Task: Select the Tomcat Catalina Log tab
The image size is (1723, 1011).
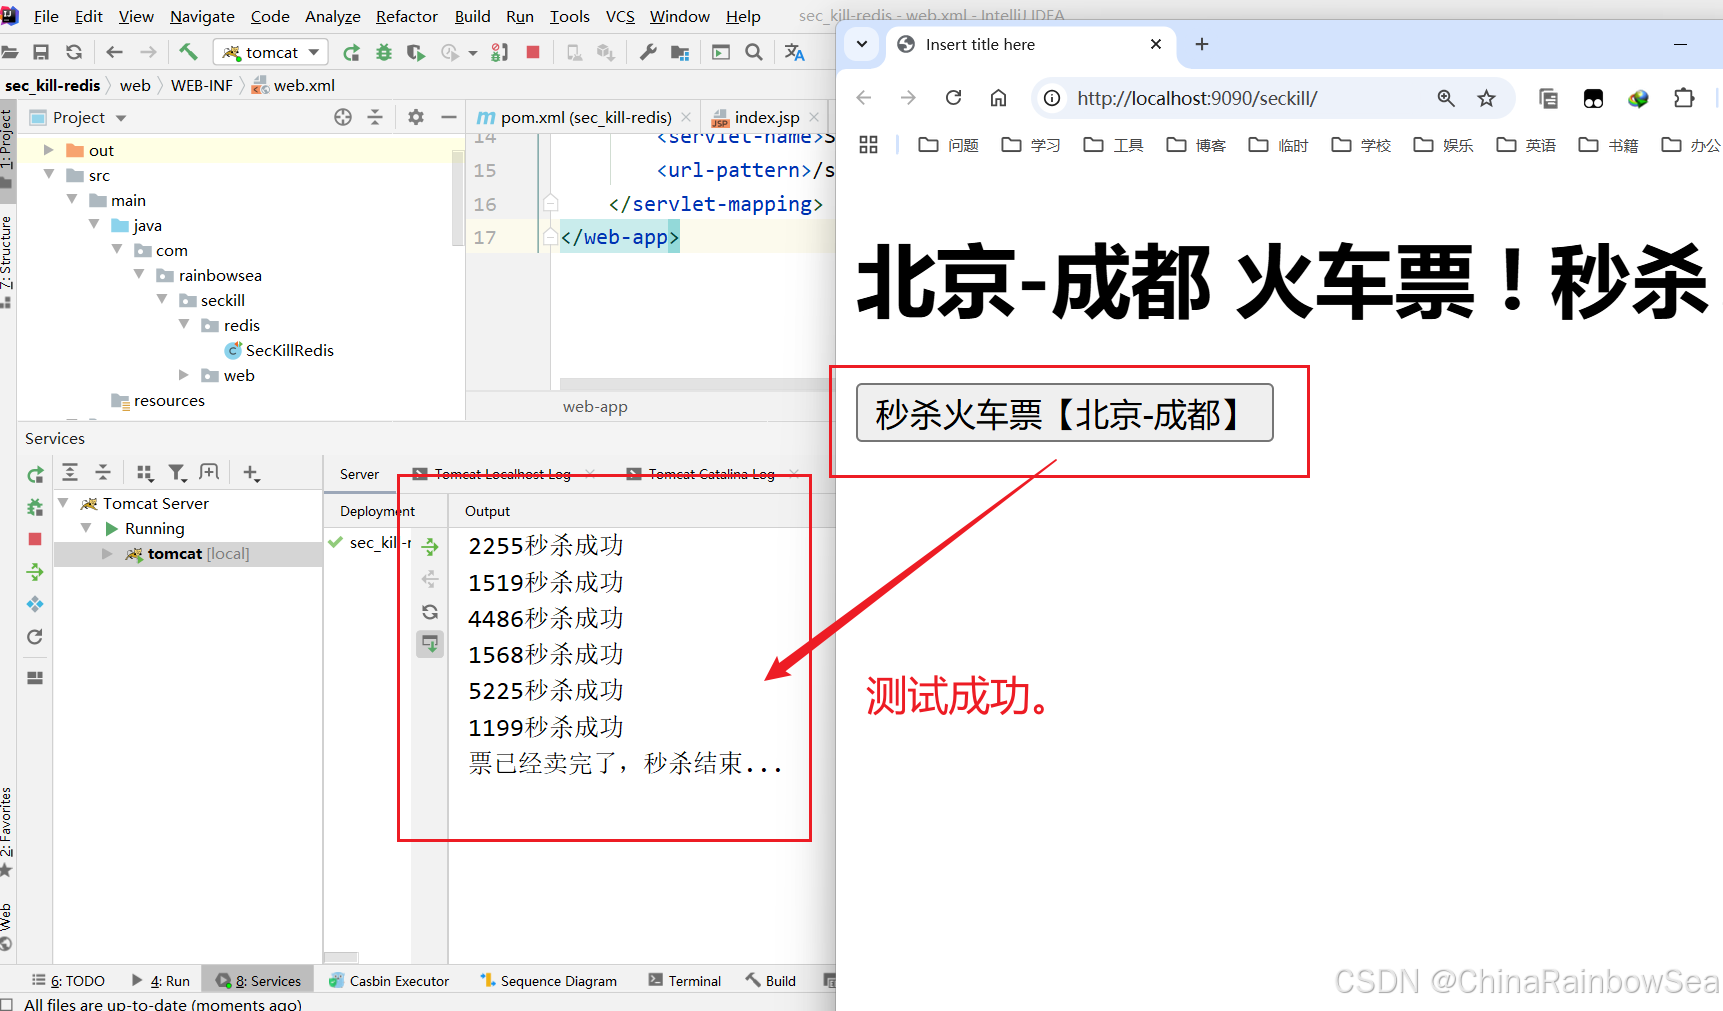Action: click(711, 474)
